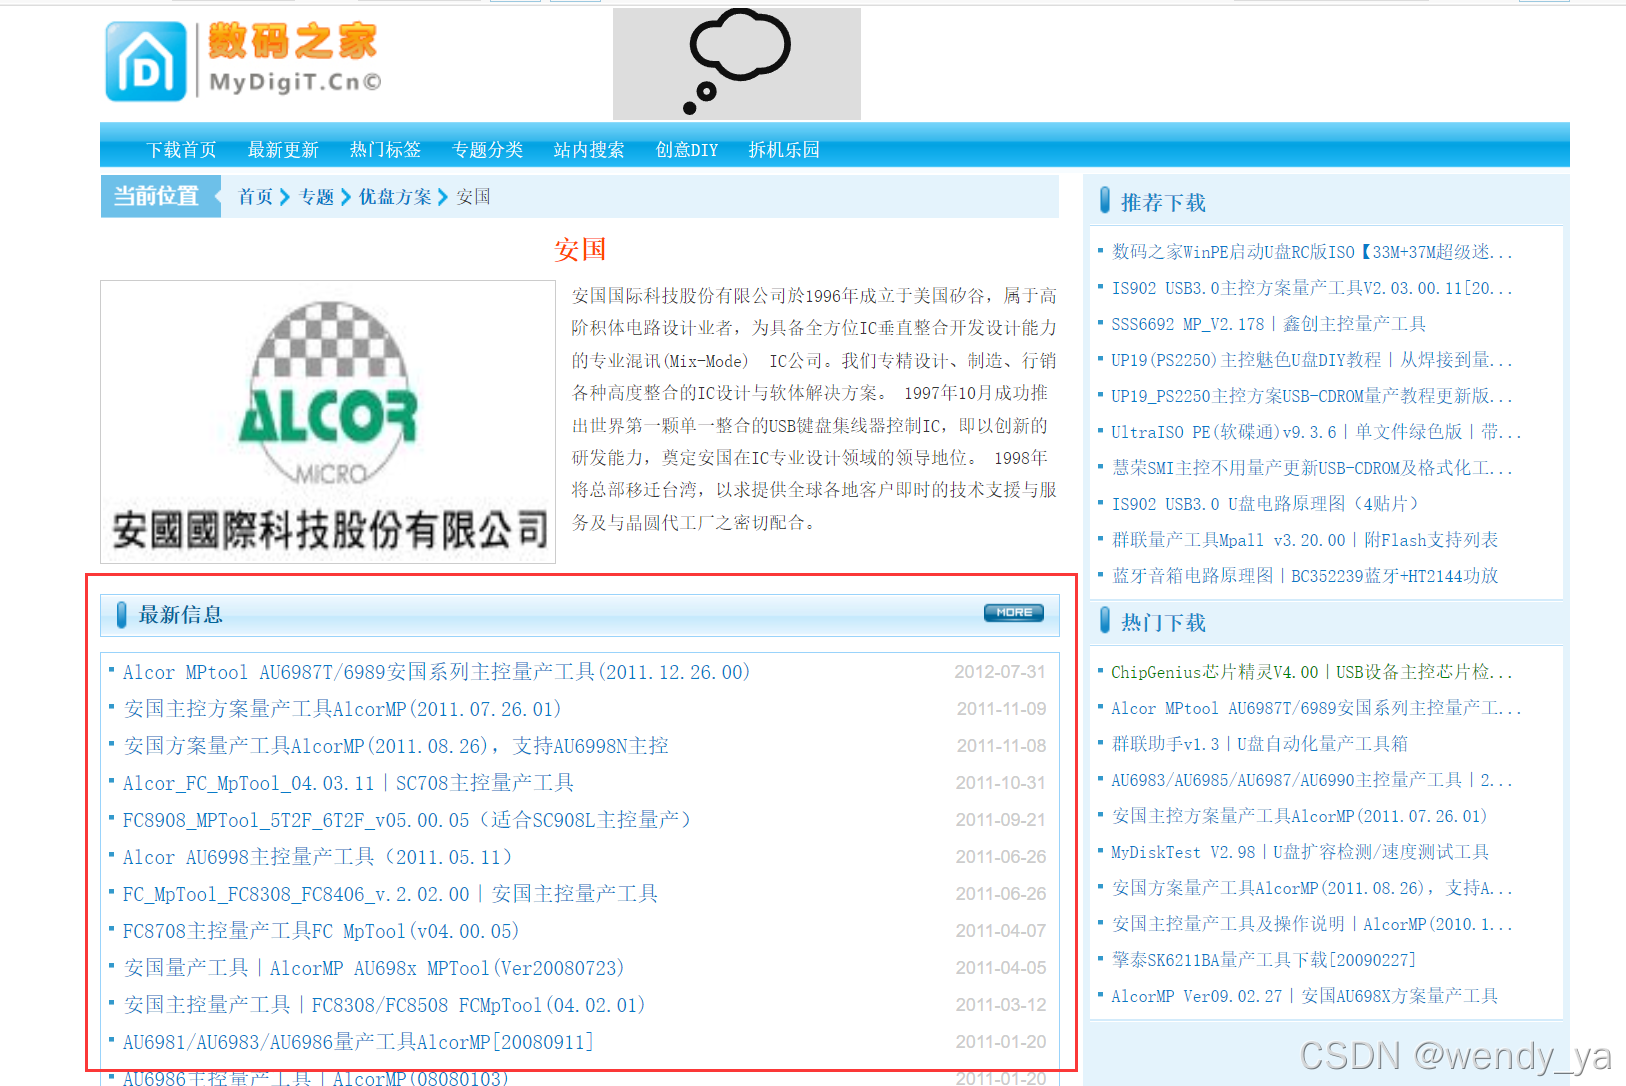Open 安国主控方案量产工具AlcorMP(2011.07.26.01) in 热门下载
Viewport: 1626px width, 1086px height.
coord(1300,816)
